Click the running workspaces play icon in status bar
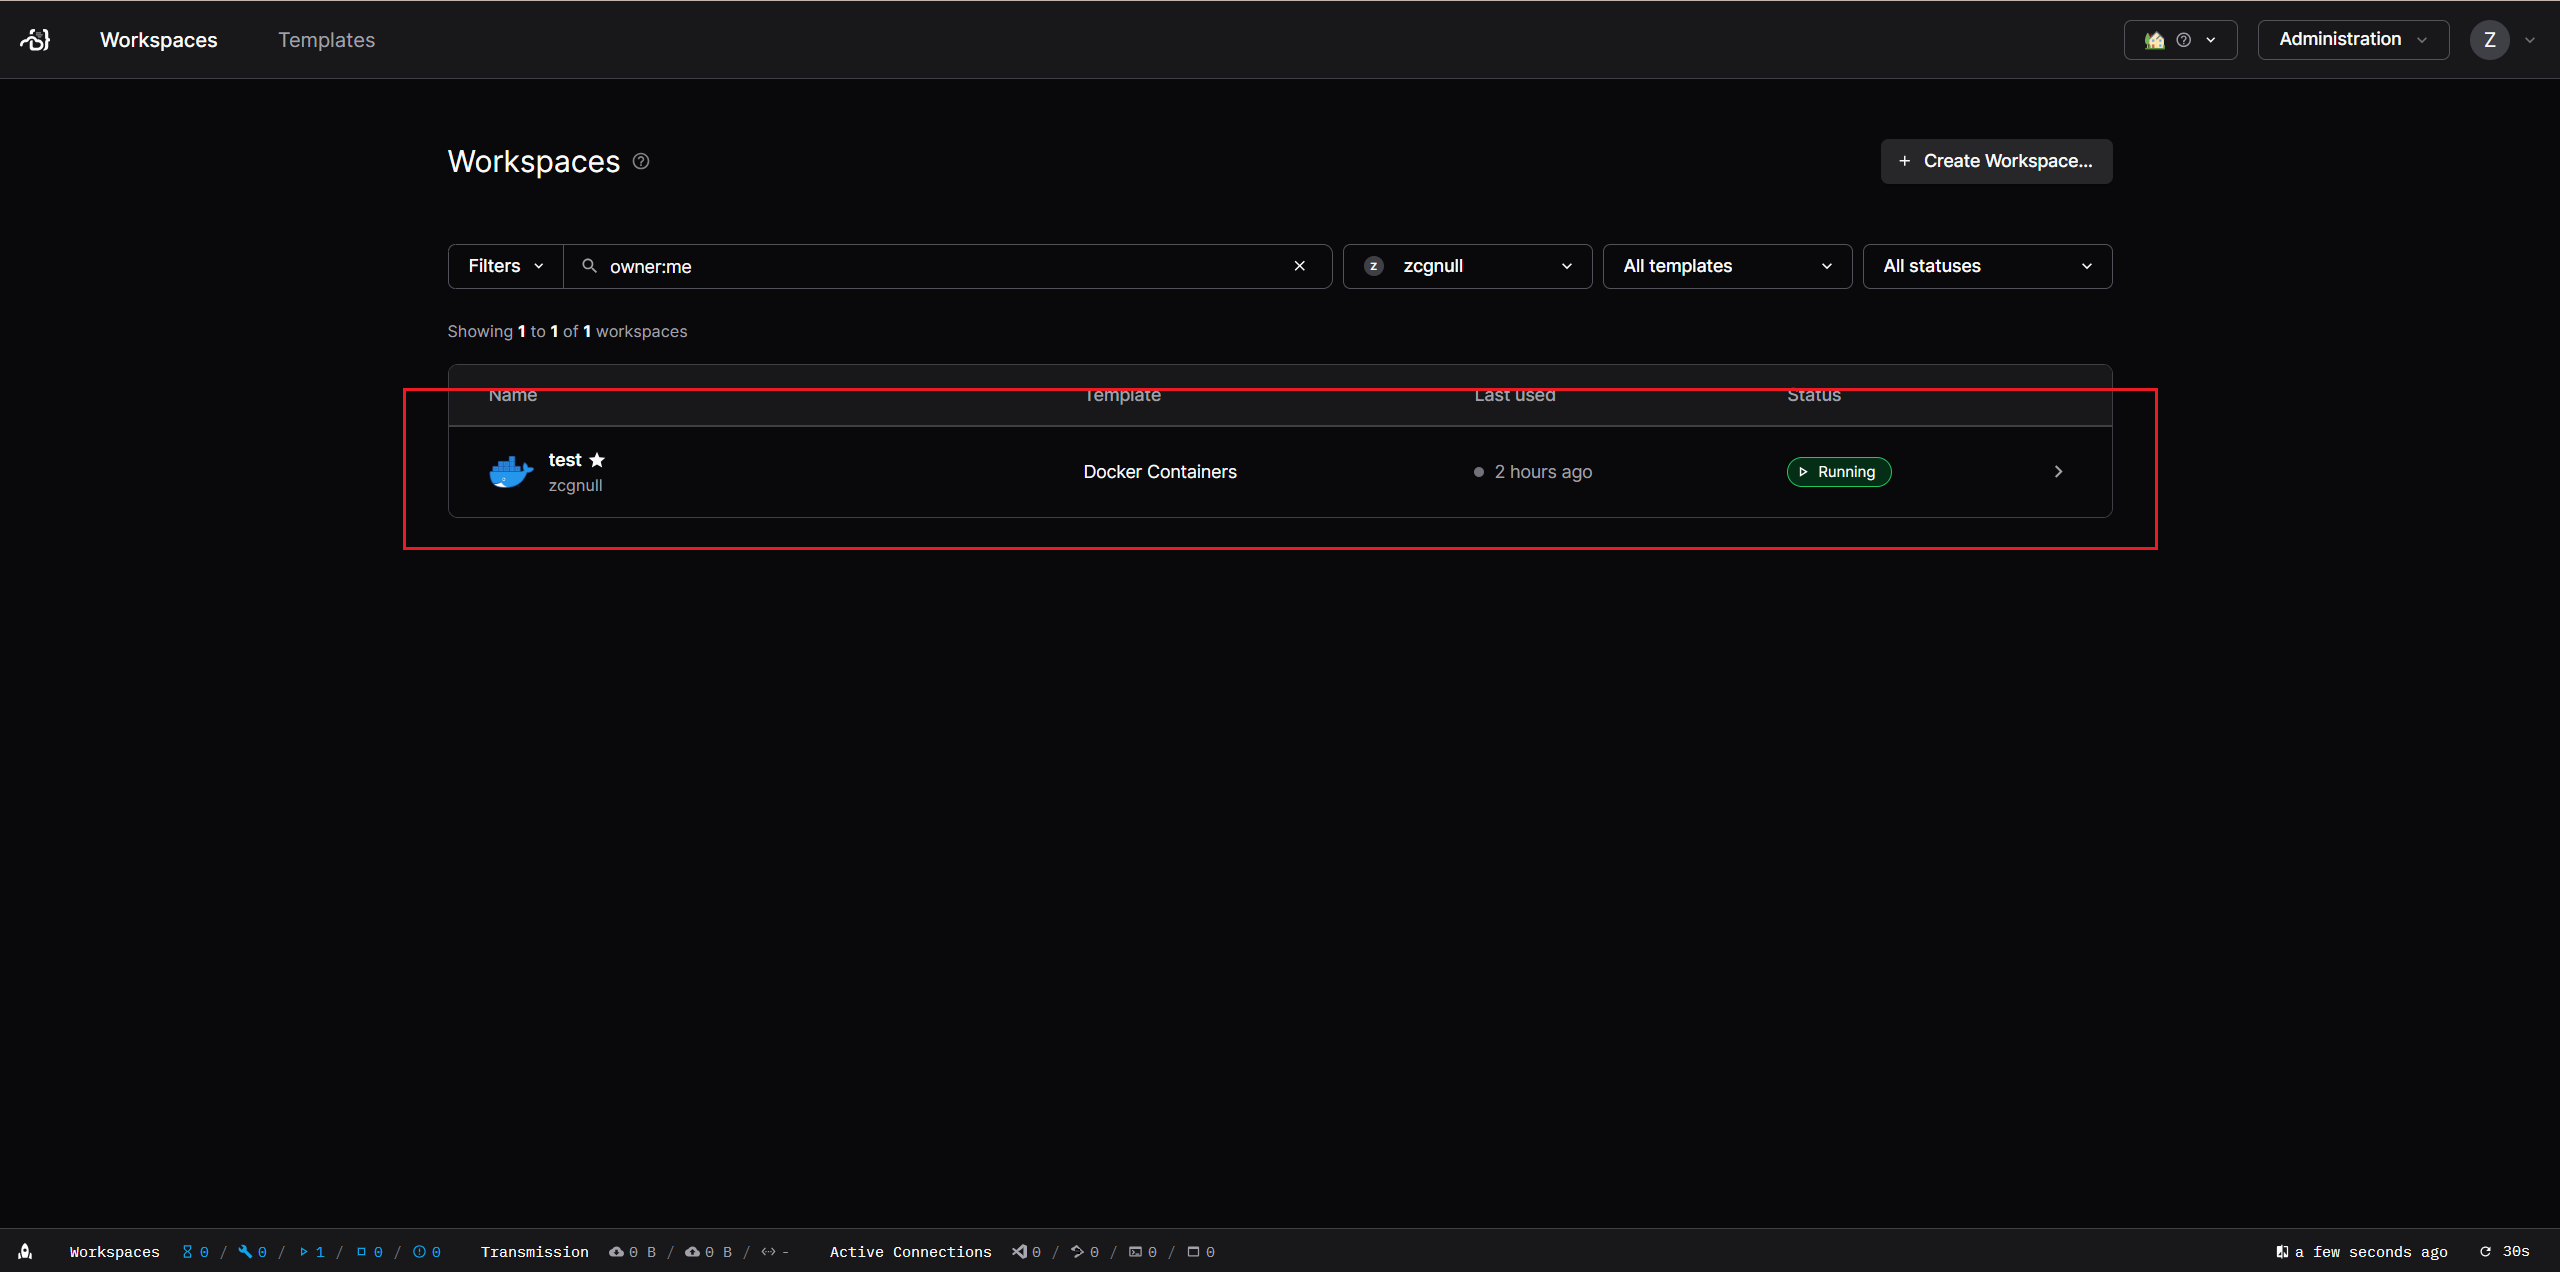The width and height of the screenshot is (2560, 1272). pyautogui.click(x=303, y=1251)
